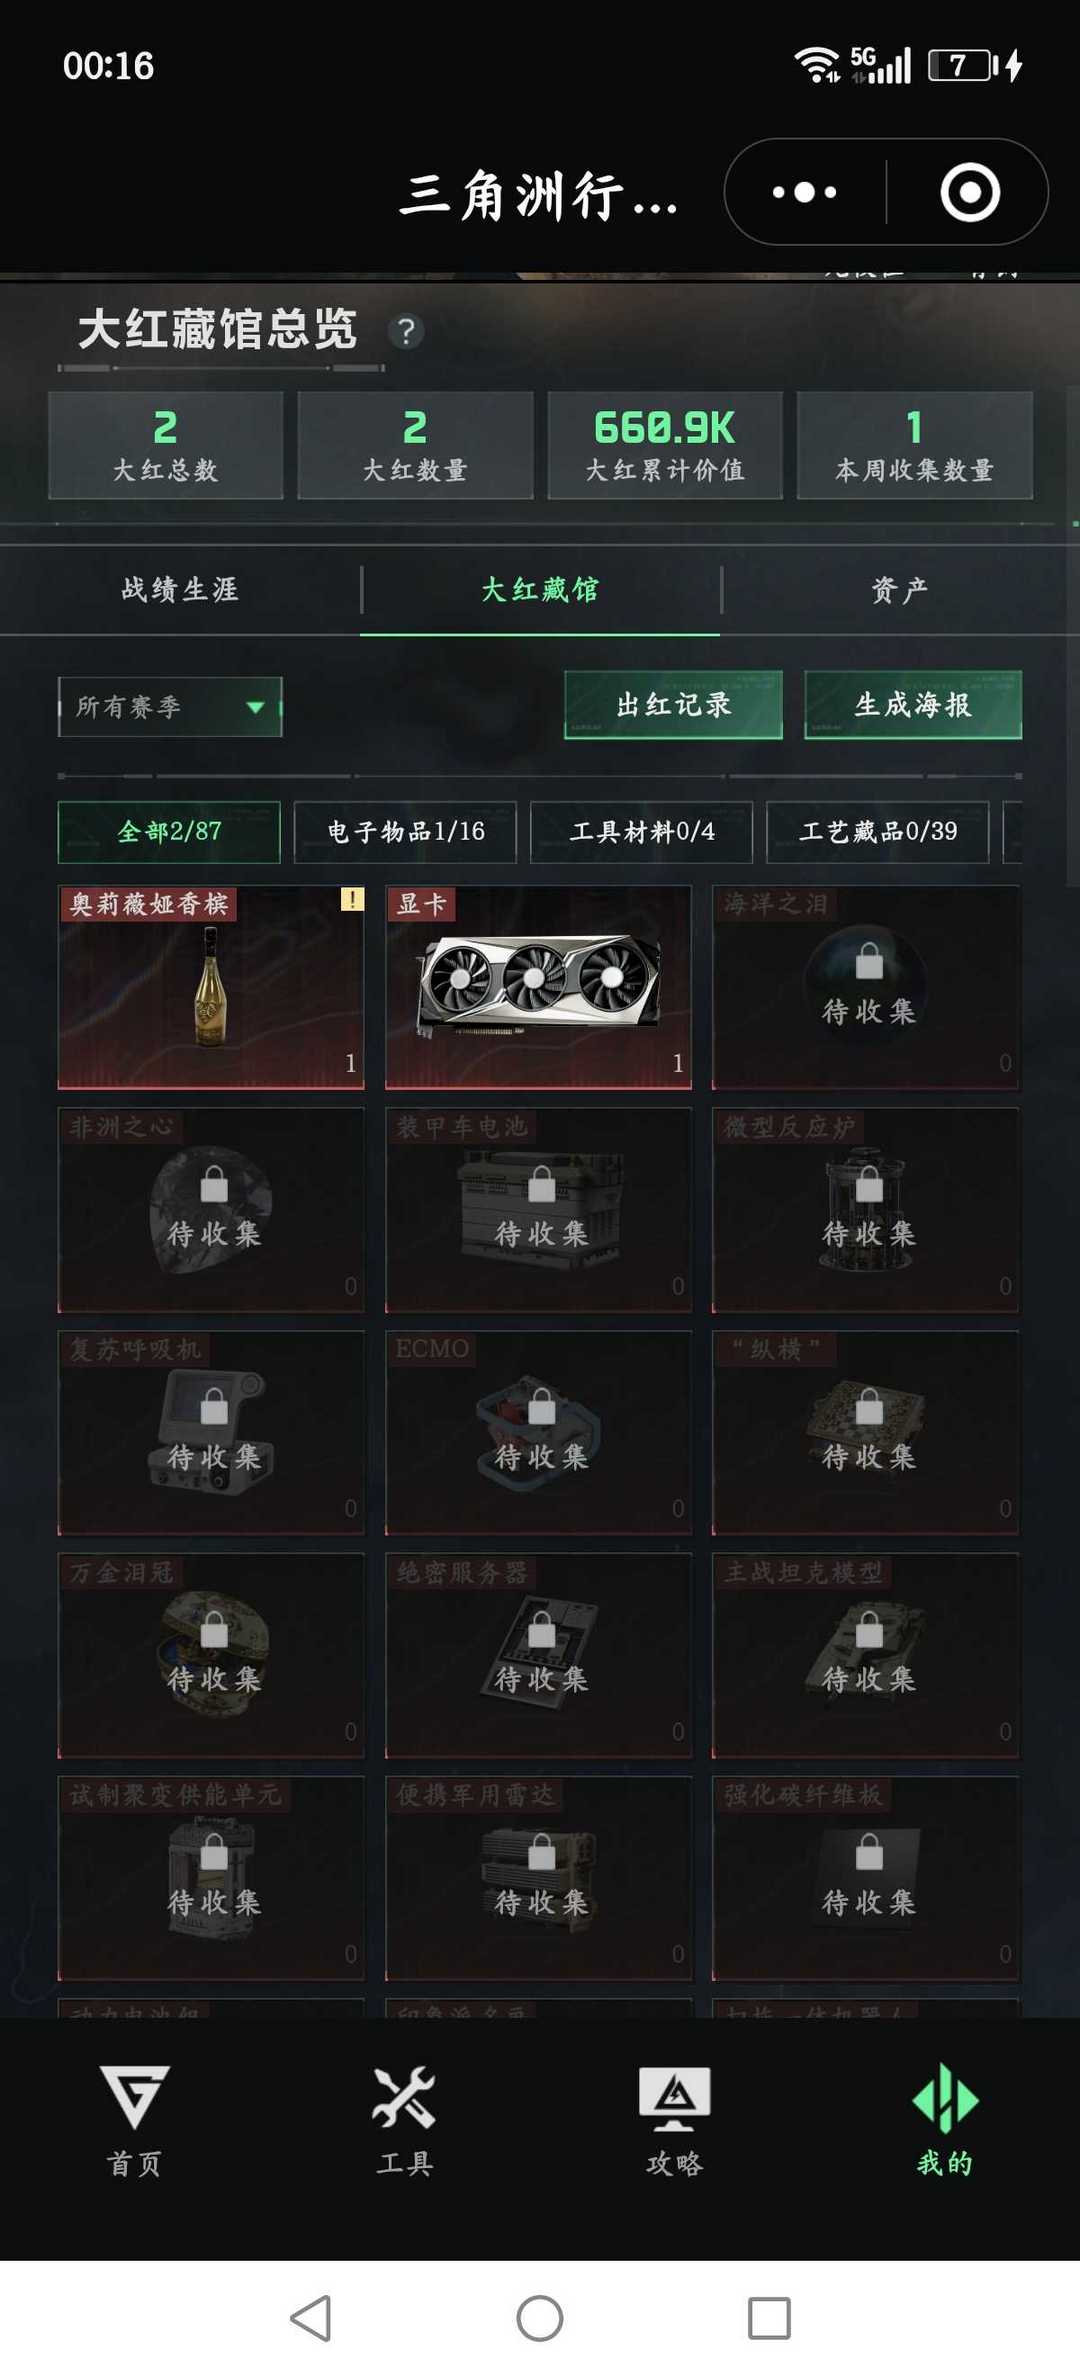1080x2376 pixels.
Task: Open 出红记录 records
Action: point(673,705)
